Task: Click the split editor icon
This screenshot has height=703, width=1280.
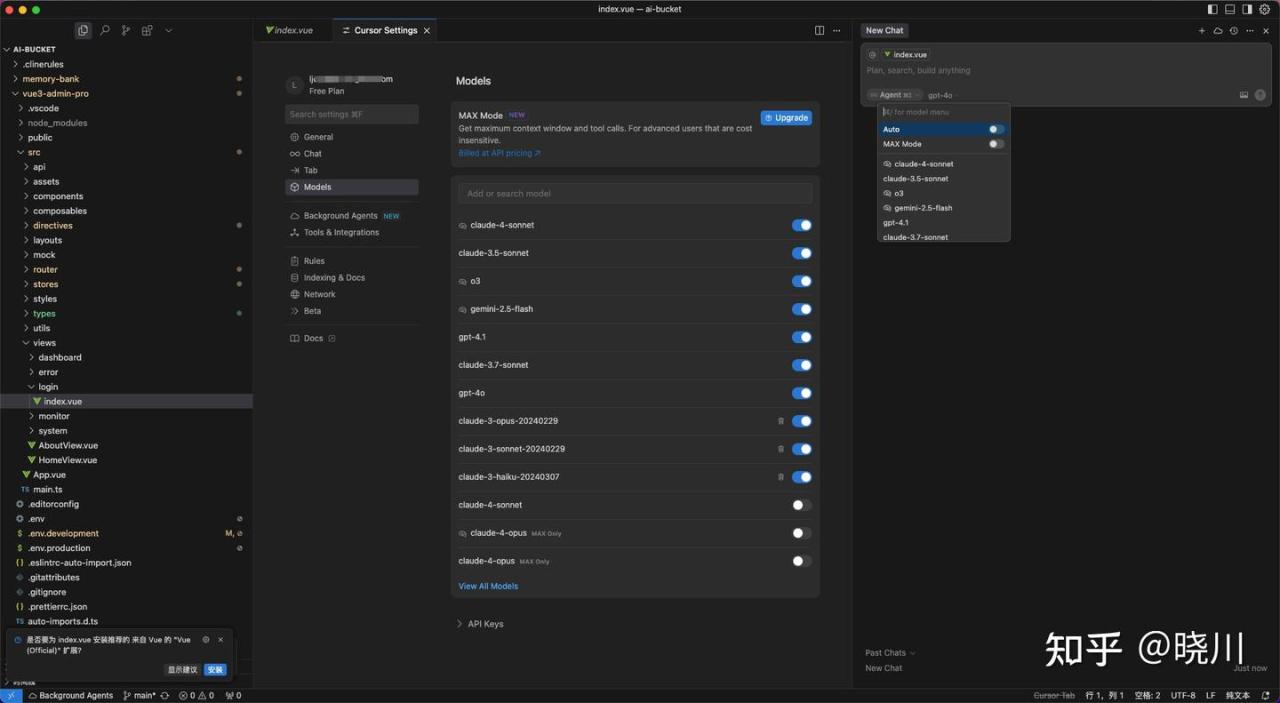Action: point(819,31)
